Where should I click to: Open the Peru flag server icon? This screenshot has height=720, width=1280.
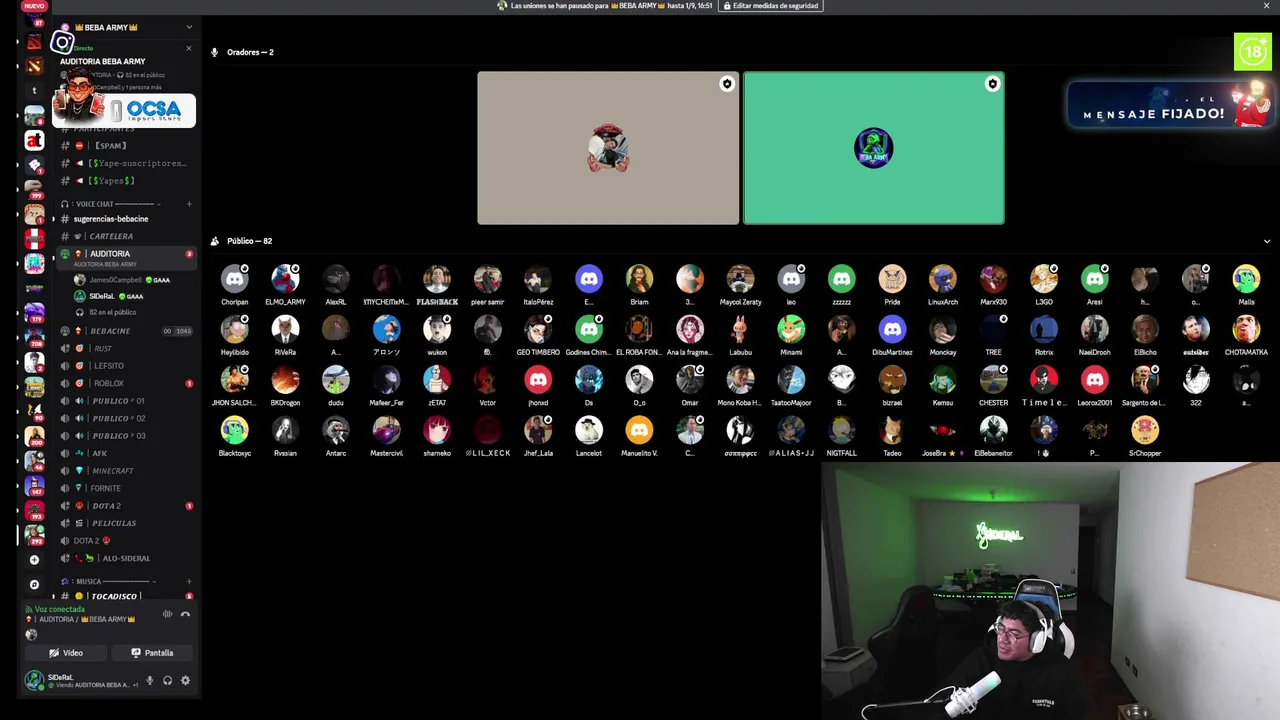[34, 239]
